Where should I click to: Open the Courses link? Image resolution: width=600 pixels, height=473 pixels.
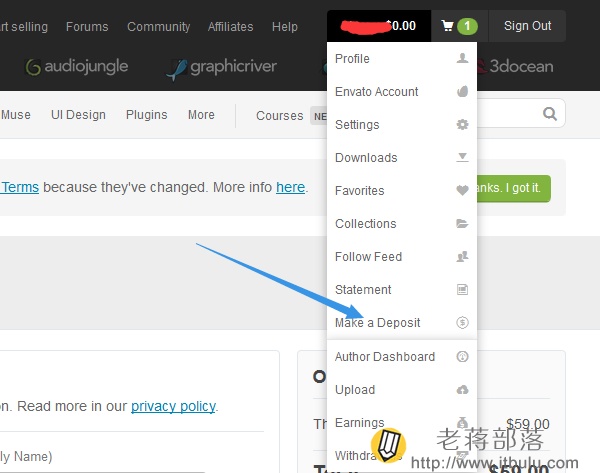(x=279, y=116)
